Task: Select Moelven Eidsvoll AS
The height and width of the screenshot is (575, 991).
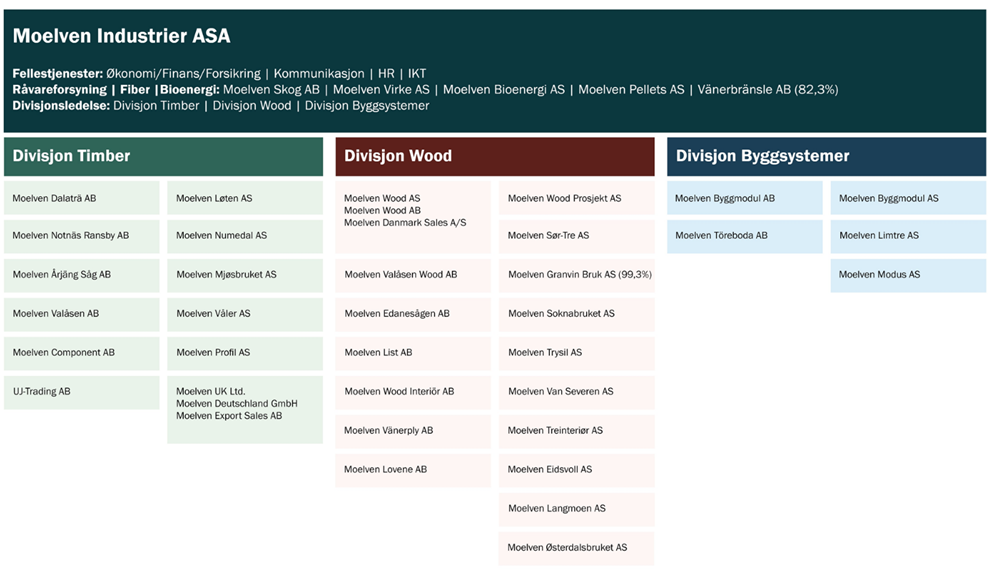Action: [577, 469]
